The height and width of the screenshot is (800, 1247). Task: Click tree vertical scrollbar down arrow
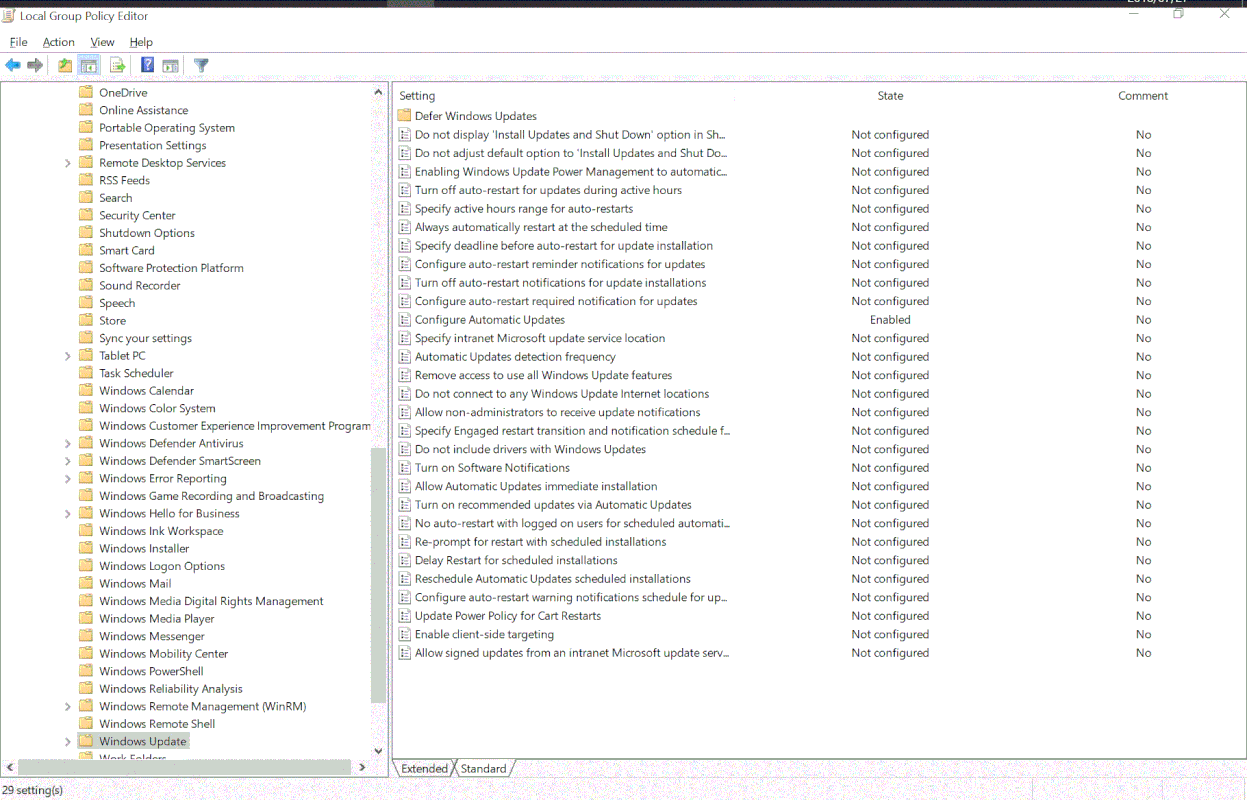[378, 751]
